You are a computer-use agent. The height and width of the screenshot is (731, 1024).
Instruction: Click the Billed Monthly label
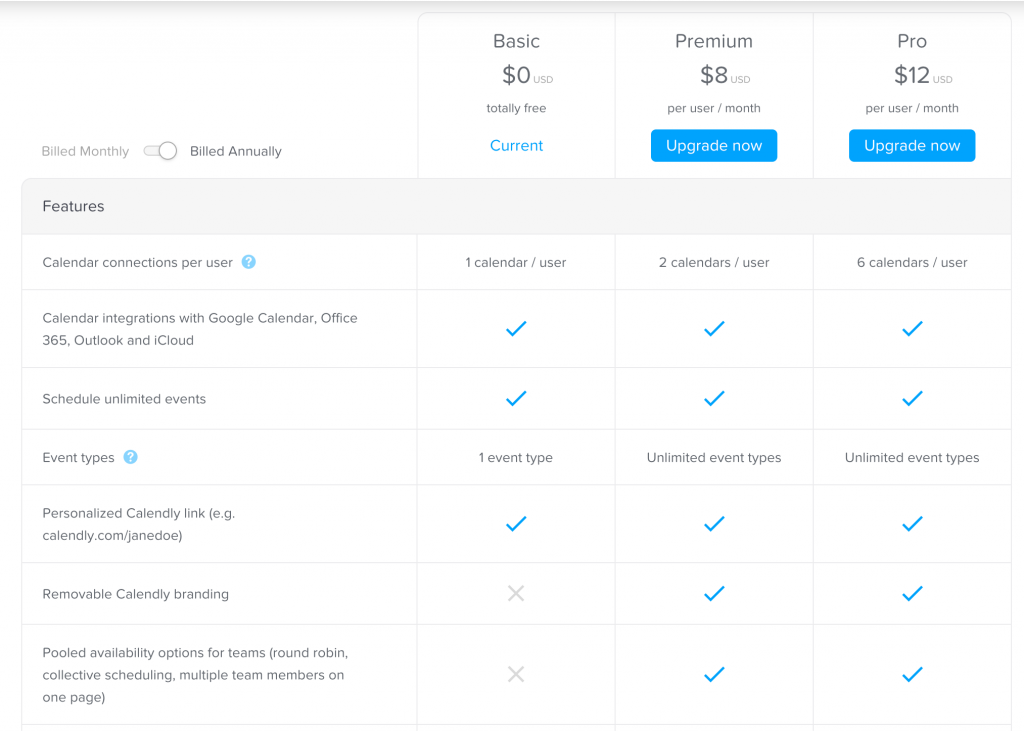(x=85, y=151)
